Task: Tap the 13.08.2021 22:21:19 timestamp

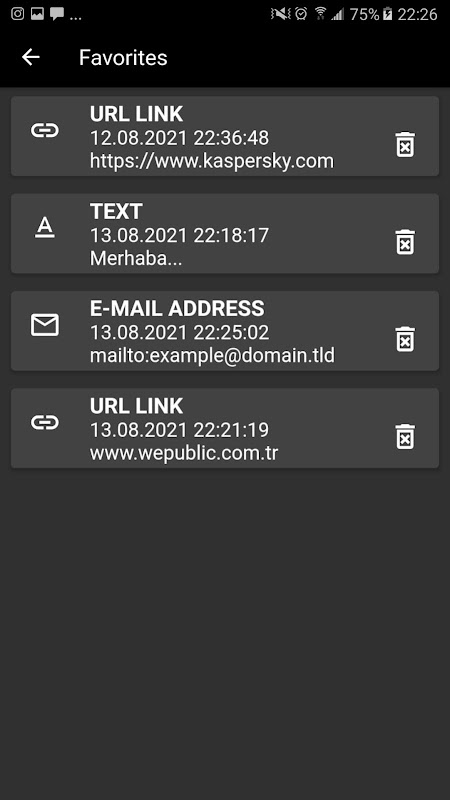Action: pyautogui.click(x=180, y=430)
